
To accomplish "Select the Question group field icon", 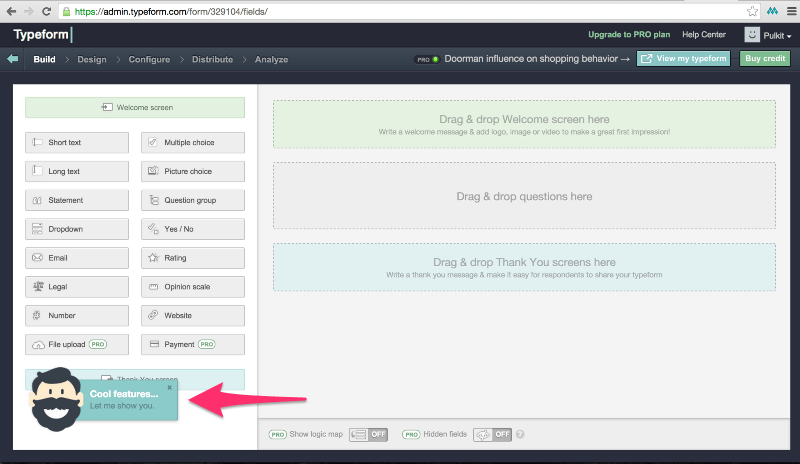I will tap(154, 200).
